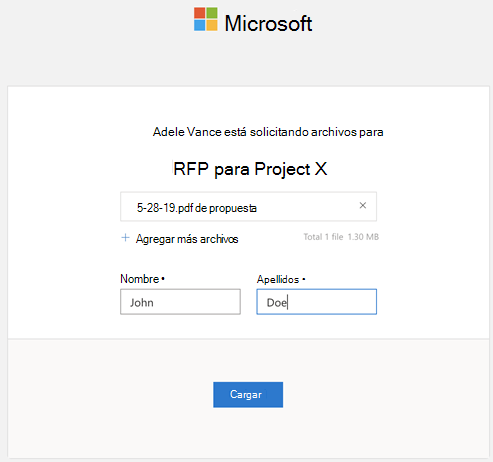
Task: Click the Microsoft wordmark text
Action: (268, 23)
